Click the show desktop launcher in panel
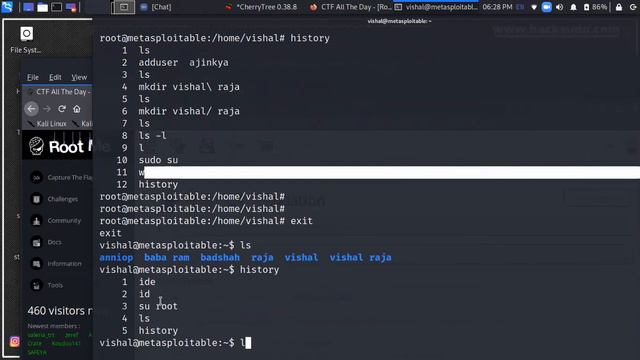 (x=28, y=7)
